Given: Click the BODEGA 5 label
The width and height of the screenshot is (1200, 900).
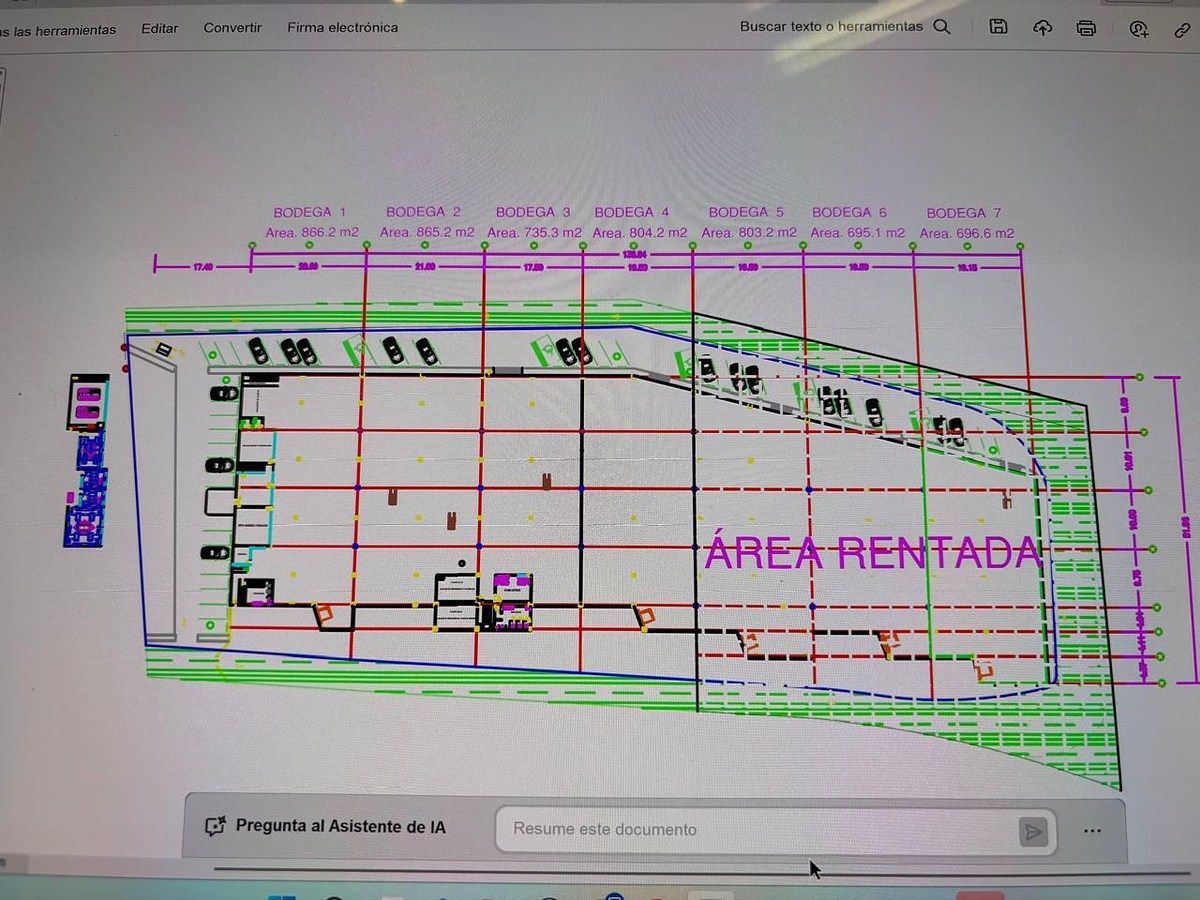Looking at the screenshot, I should [746, 212].
